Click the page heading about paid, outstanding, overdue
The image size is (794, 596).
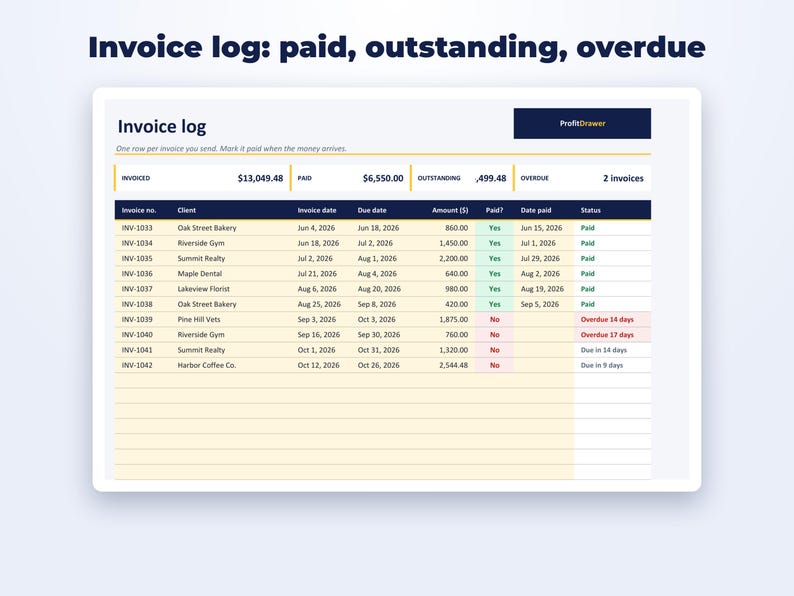point(396,48)
